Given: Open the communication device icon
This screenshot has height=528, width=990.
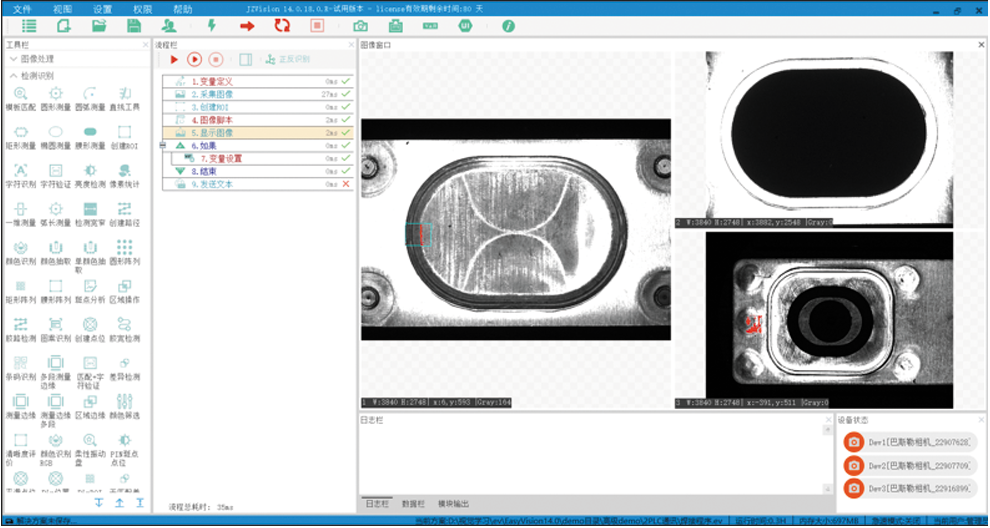Looking at the screenshot, I should click(x=395, y=26).
